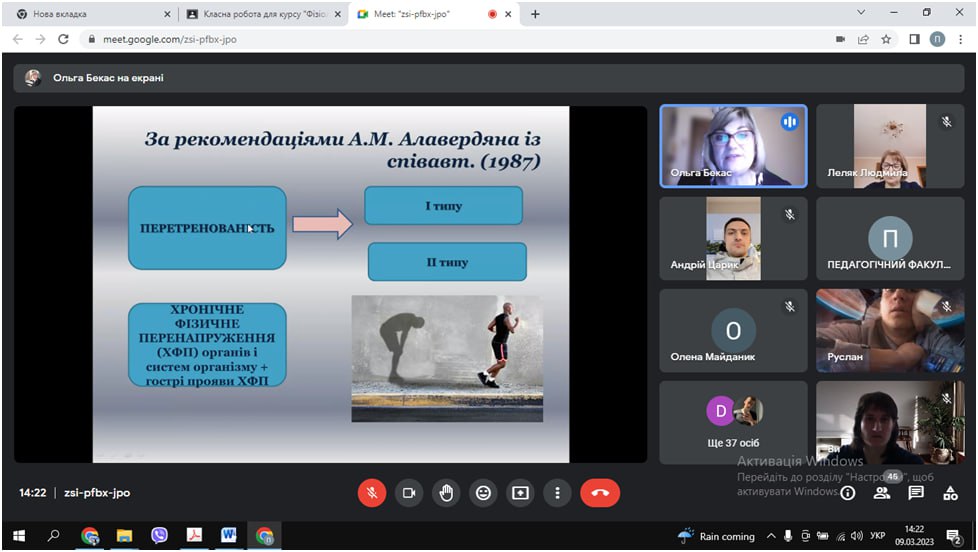Switch to the "Нова вкладка" browser tab
978x552 pixels.
coord(90,14)
